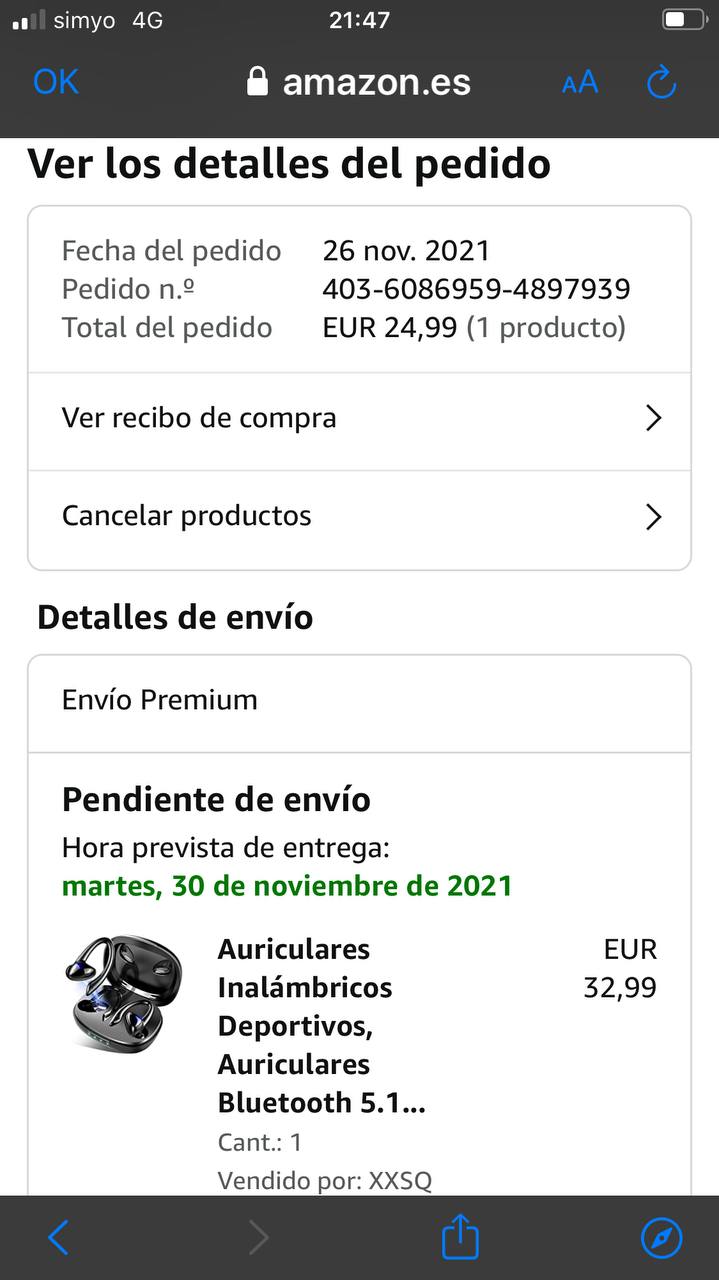
Task: Go back with the left arrow
Action: (x=58, y=1238)
